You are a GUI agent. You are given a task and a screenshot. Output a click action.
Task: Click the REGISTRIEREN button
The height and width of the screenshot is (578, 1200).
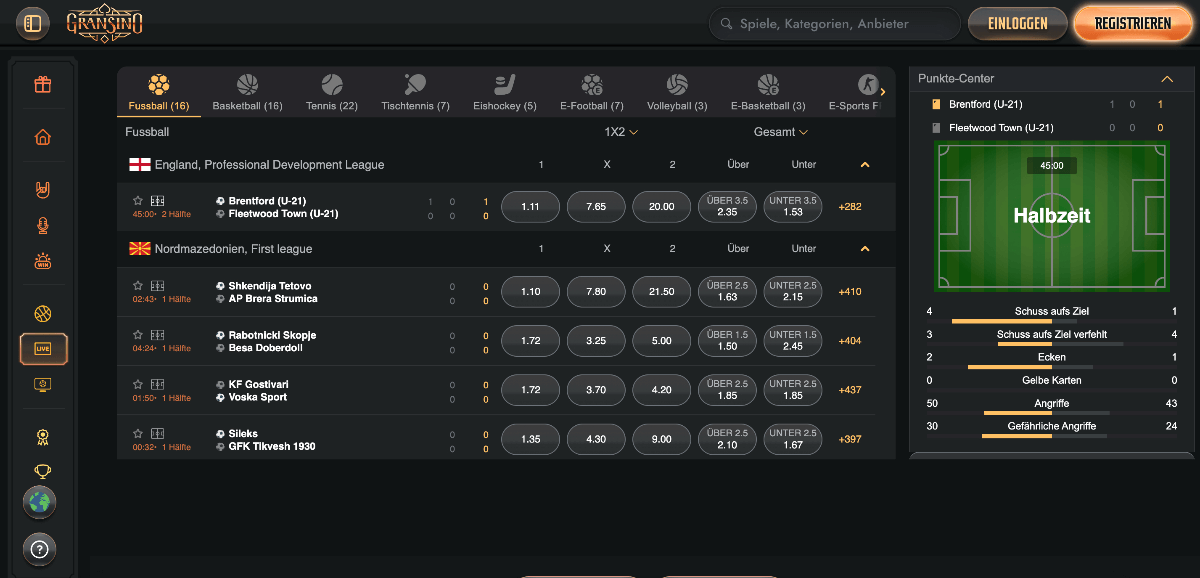1132,24
